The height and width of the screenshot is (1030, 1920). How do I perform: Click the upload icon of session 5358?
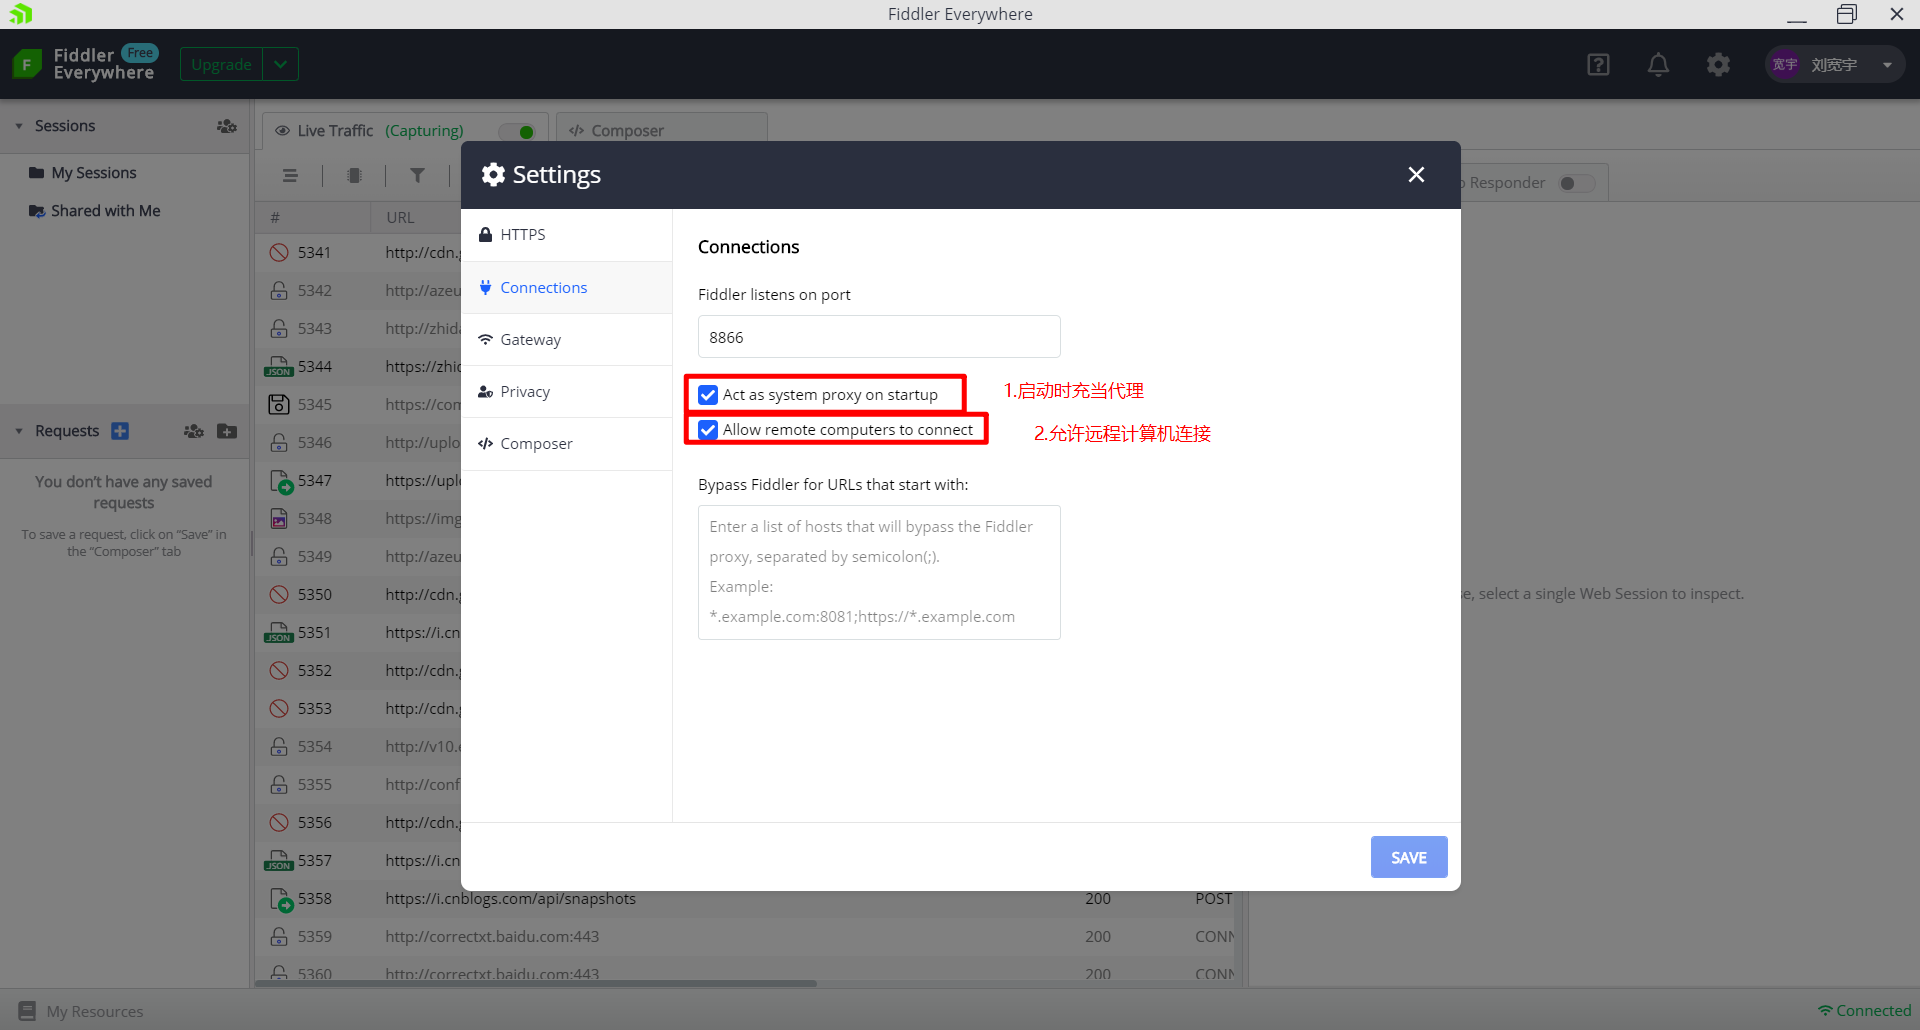click(281, 899)
